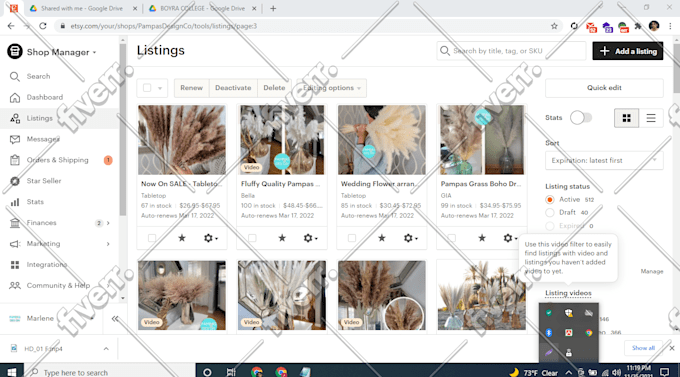Switch to BOYRA COLLEGE Drive tab
The width and height of the screenshot is (680, 377).
202,8
